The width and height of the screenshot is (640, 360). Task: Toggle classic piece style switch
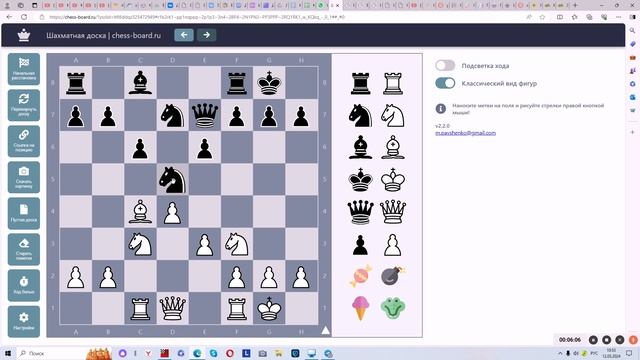point(445,83)
